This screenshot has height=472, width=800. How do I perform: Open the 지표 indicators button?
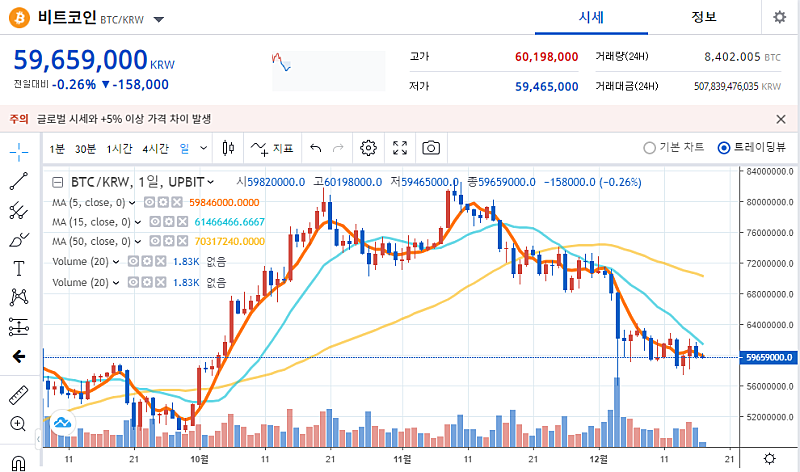272,148
